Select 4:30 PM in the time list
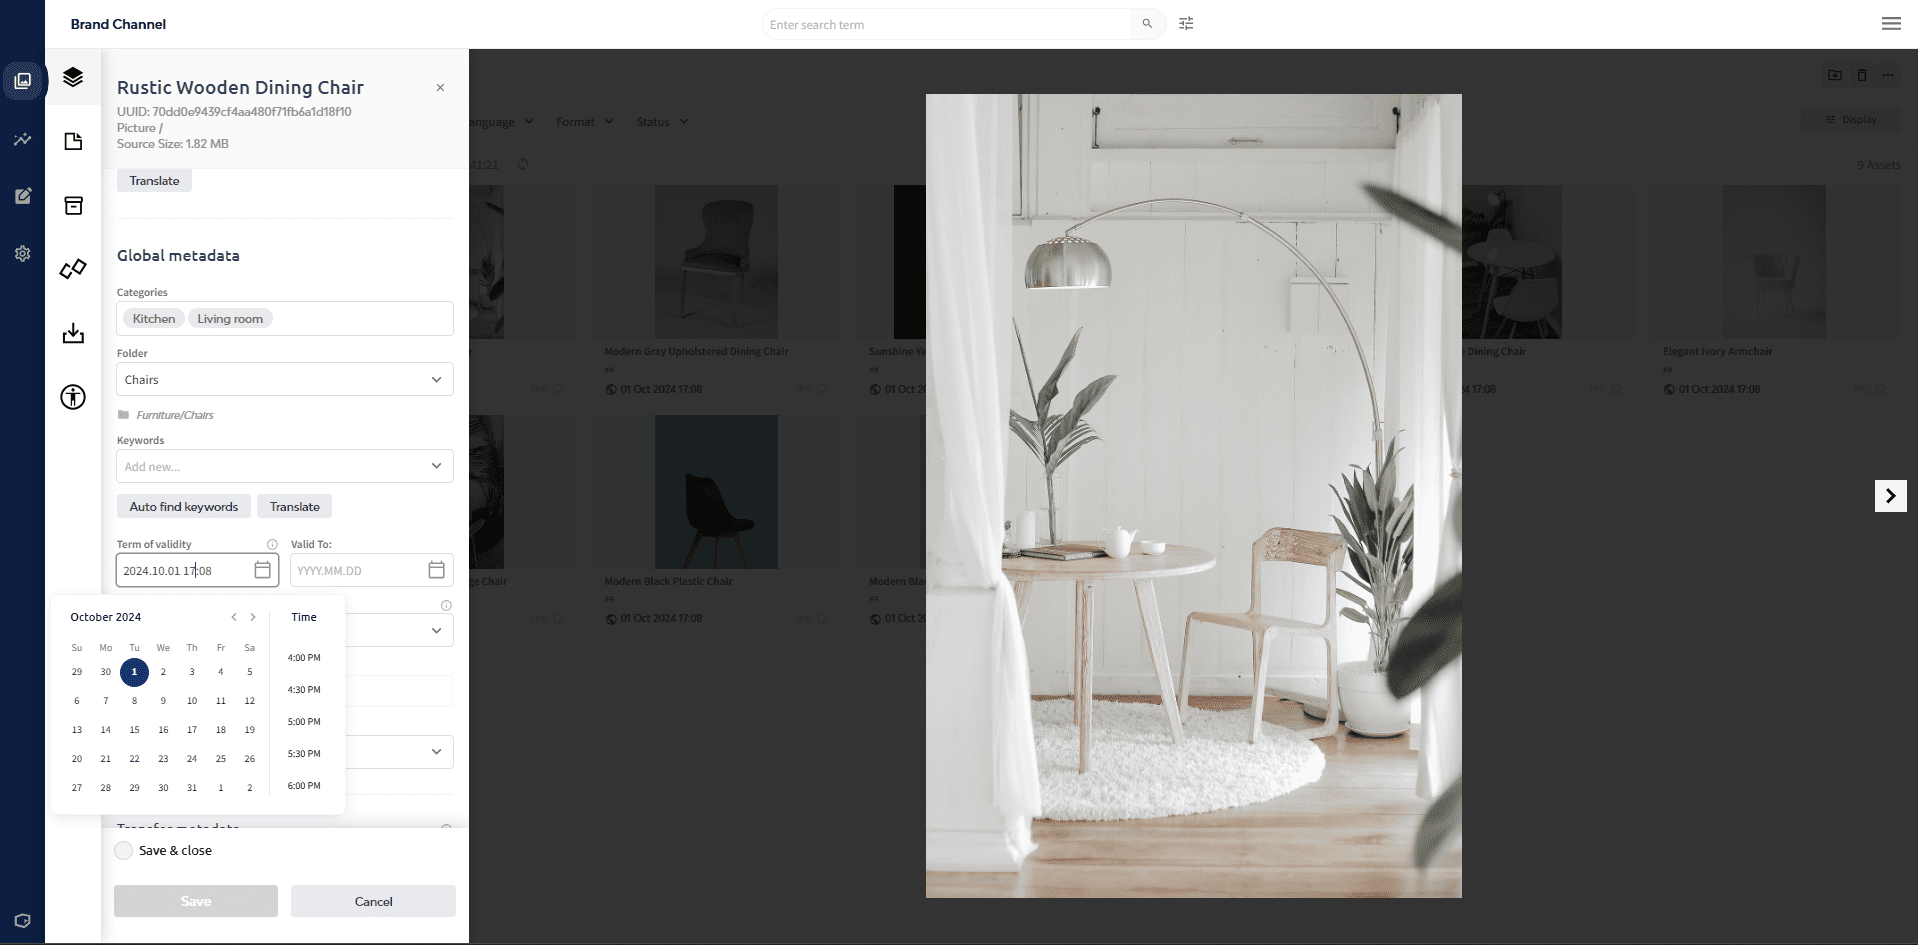 point(304,690)
